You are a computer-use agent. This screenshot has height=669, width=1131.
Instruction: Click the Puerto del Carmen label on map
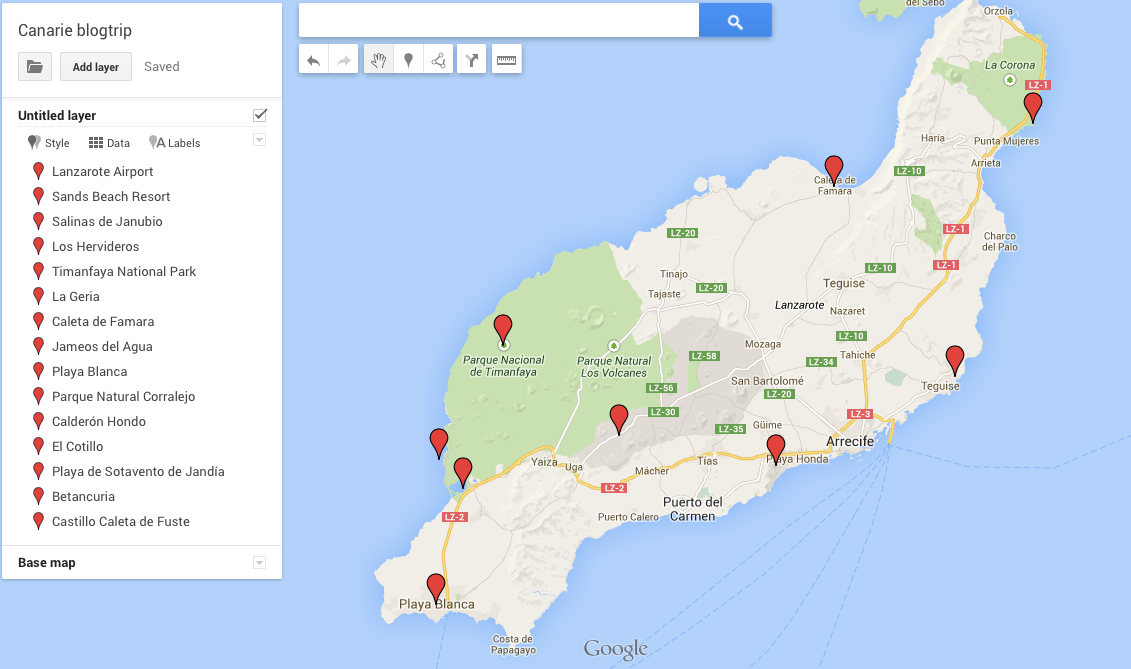(692, 509)
